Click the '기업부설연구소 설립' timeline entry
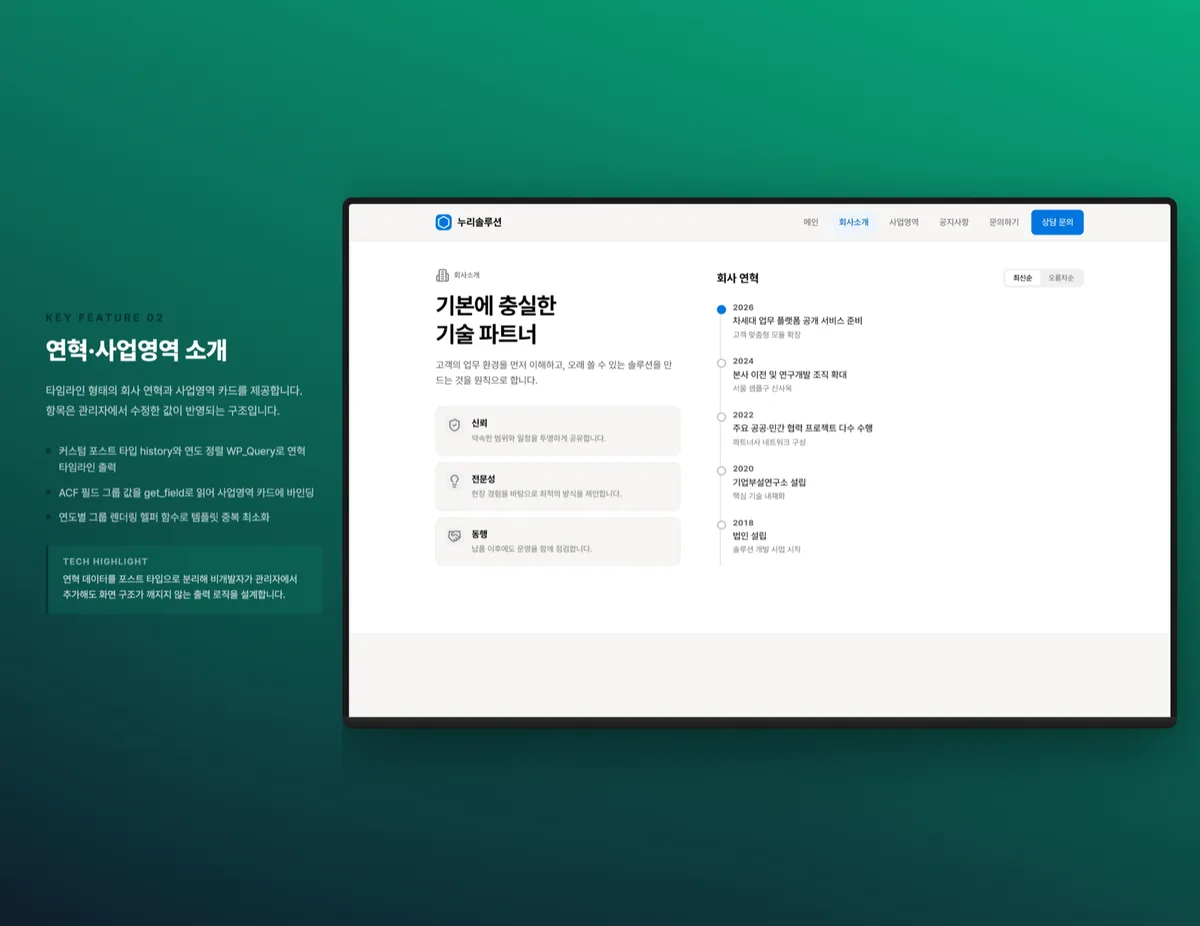This screenshot has width=1200, height=926. (x=769, y=482)
